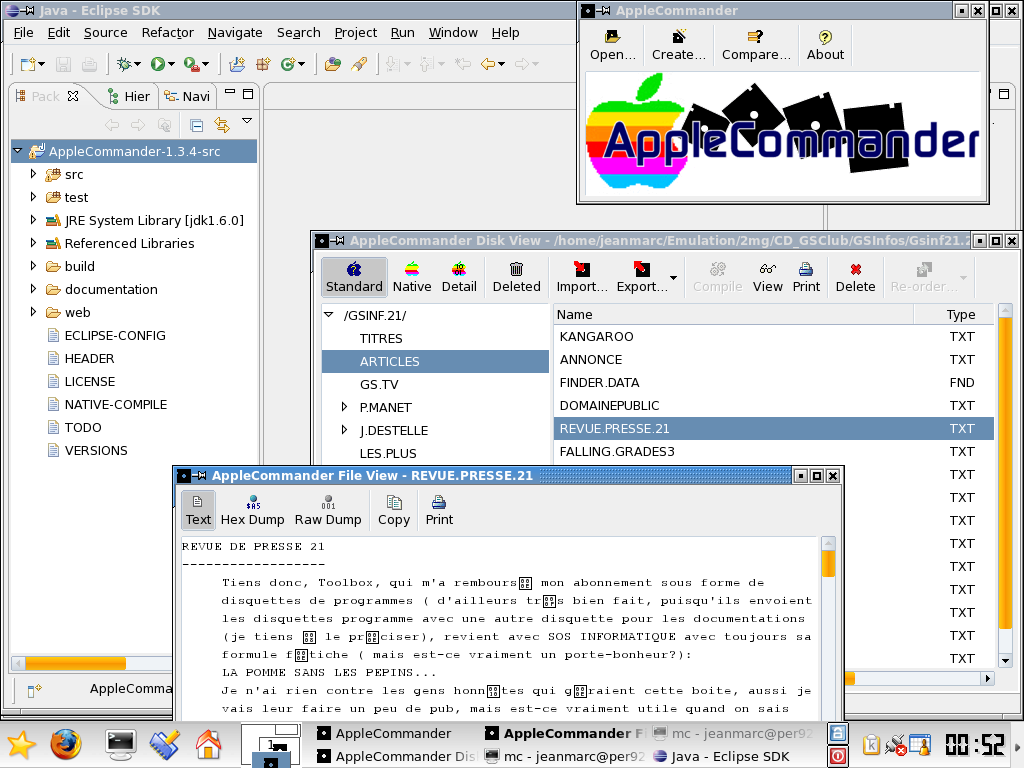Click the New Java Class icon
This screenshot has width=1024, height=768.
tap(288, 64)
